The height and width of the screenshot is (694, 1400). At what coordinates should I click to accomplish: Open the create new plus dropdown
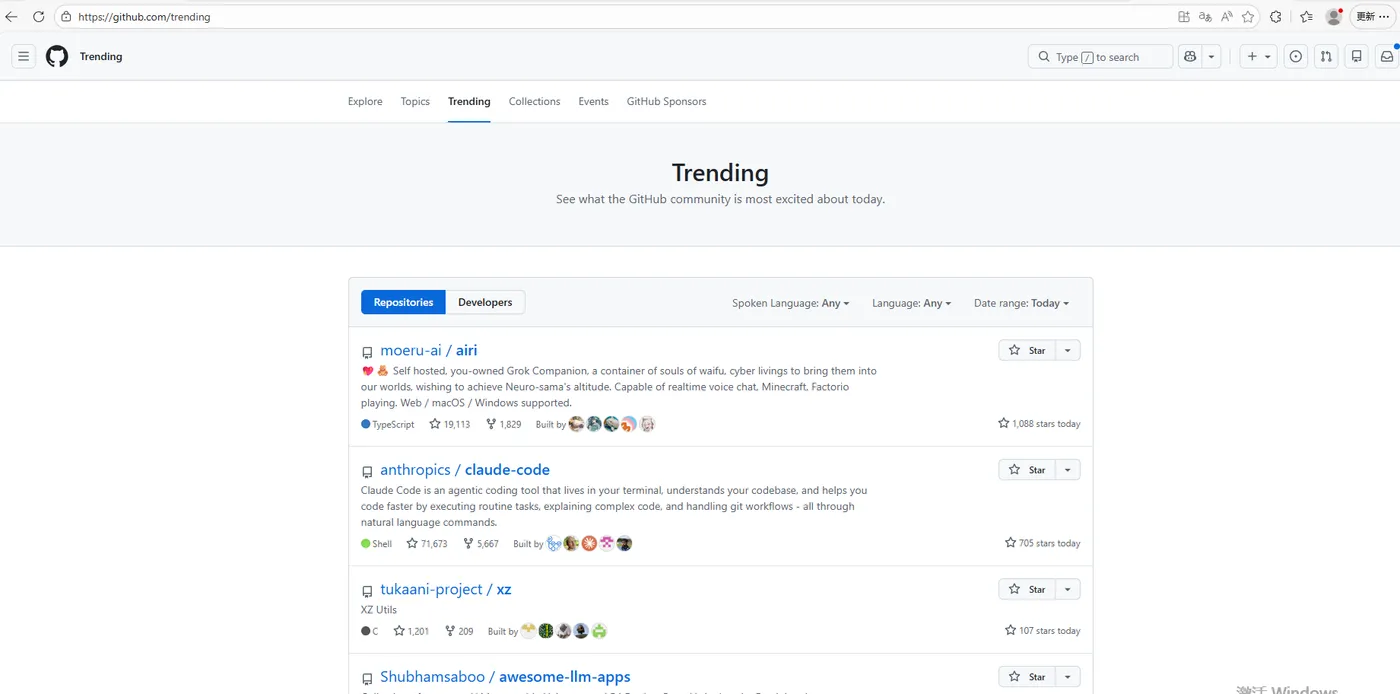pos(1258,57)
